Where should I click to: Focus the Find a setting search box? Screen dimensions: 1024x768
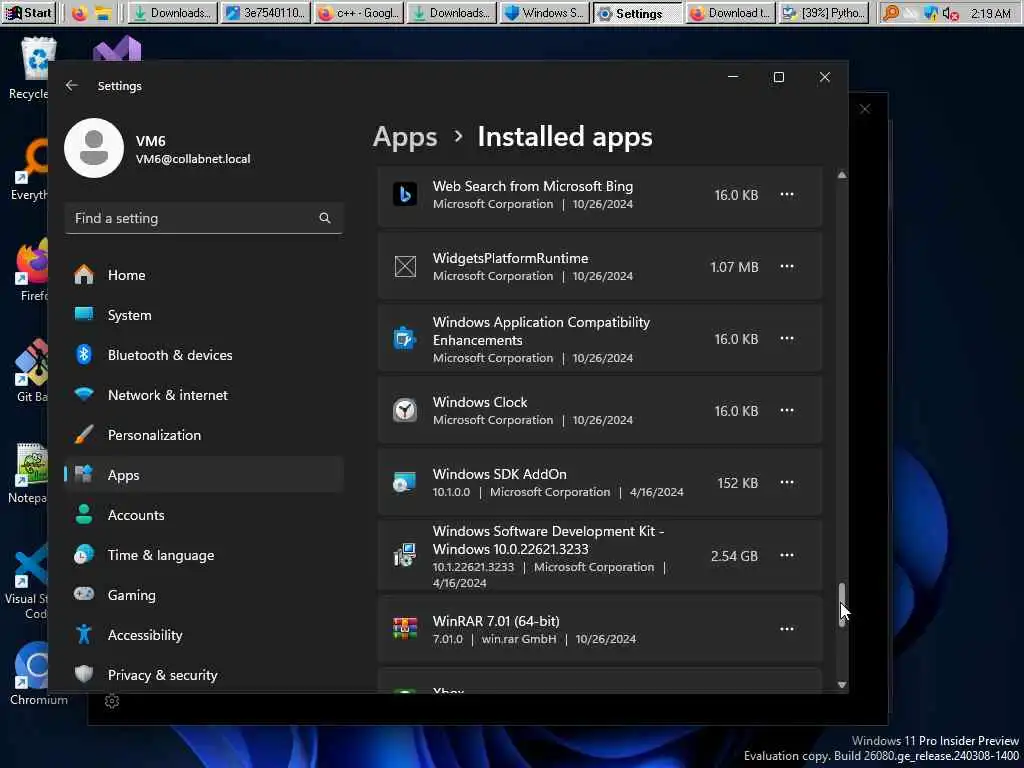[204, 218]
